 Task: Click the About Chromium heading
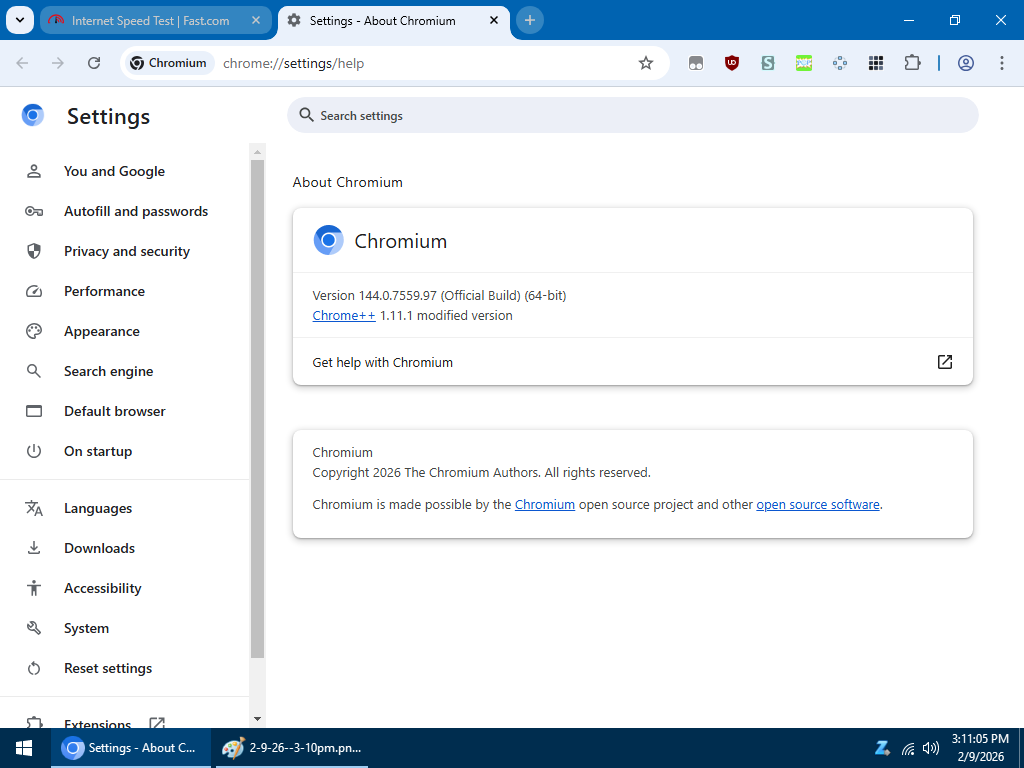(x=347, y=182)
